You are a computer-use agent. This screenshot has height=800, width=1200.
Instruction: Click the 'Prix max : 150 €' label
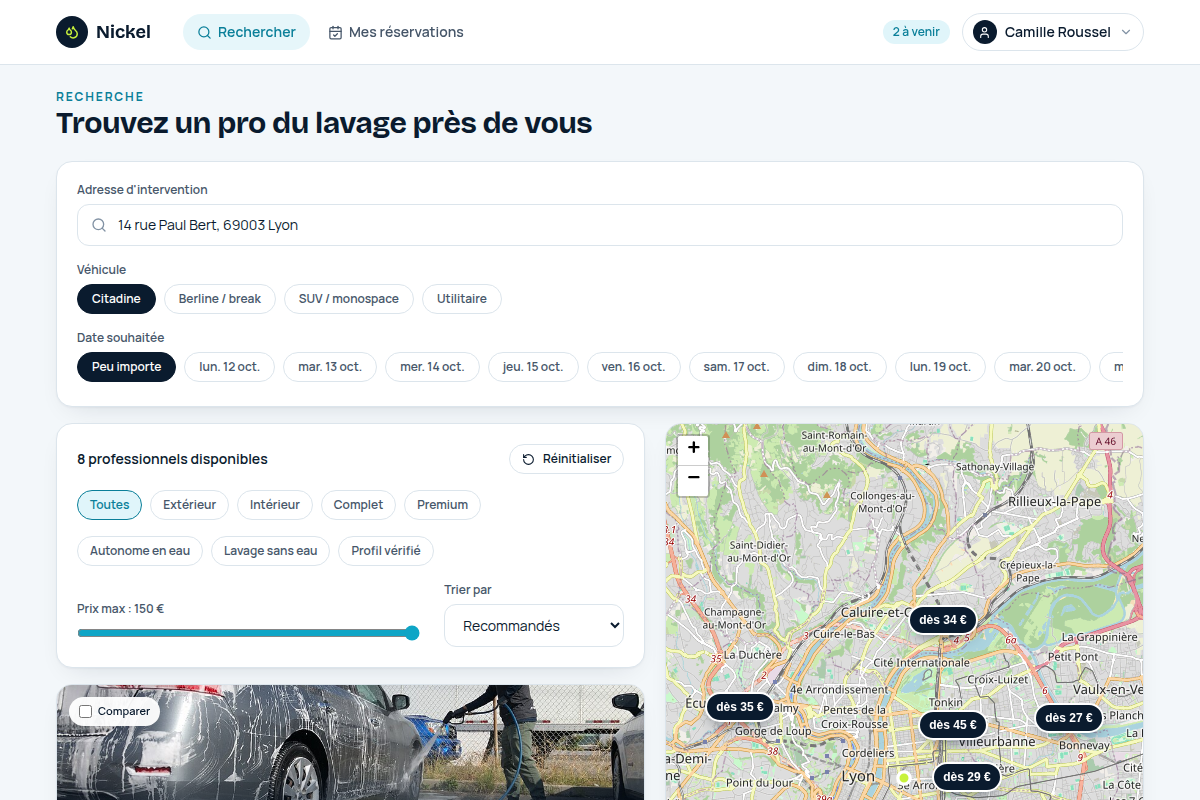coord(120,608)
